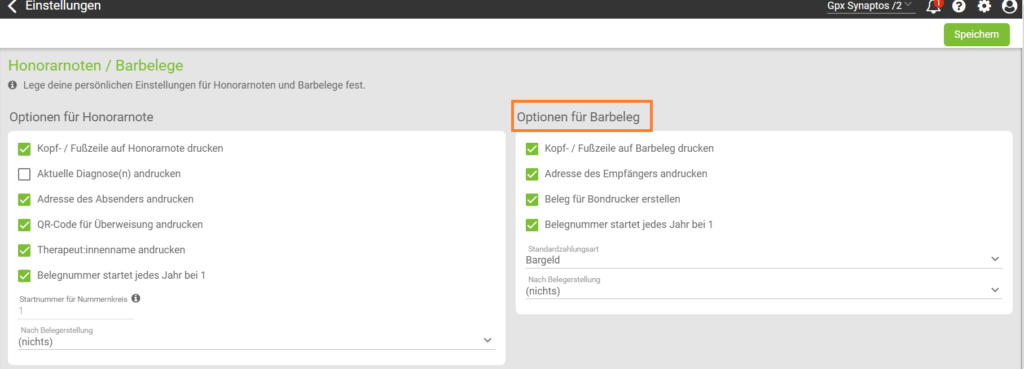Click the Startnummer für Nummernkreis input field
The height and width of the screenshot is (369, 1024).
pyautogui.click(x=76, y=312)
